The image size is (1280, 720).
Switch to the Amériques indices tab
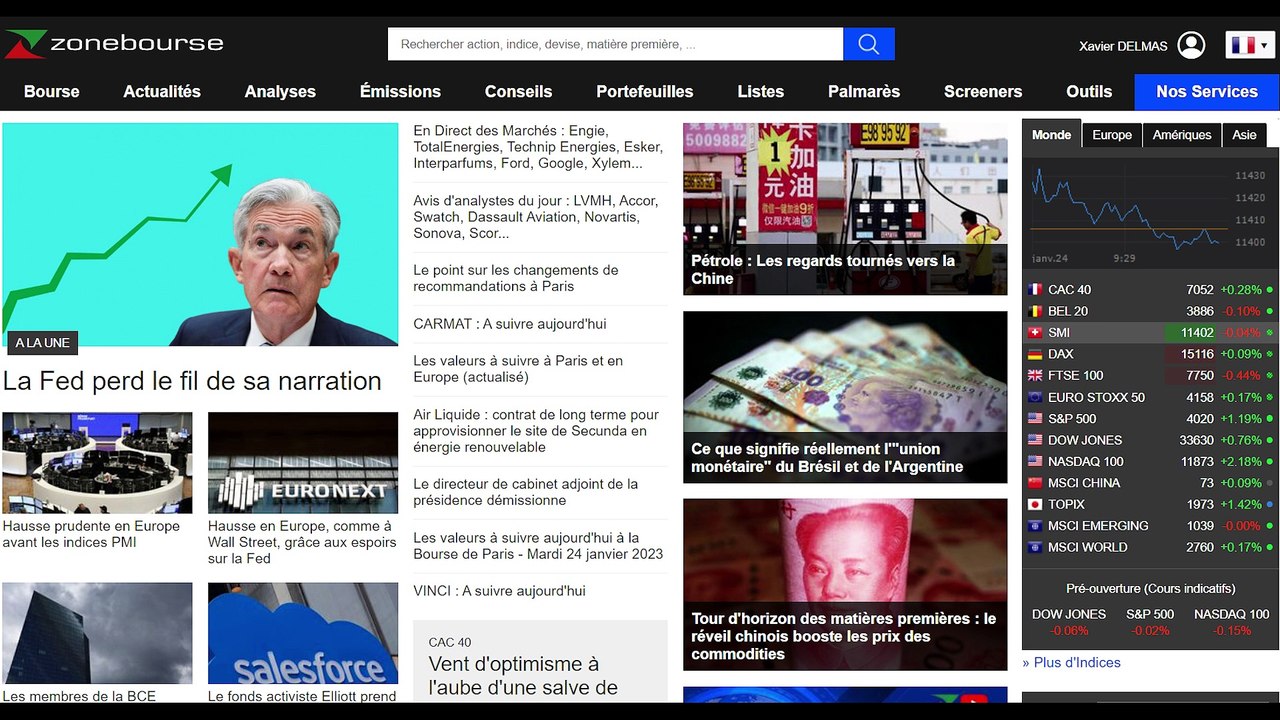1182,135
